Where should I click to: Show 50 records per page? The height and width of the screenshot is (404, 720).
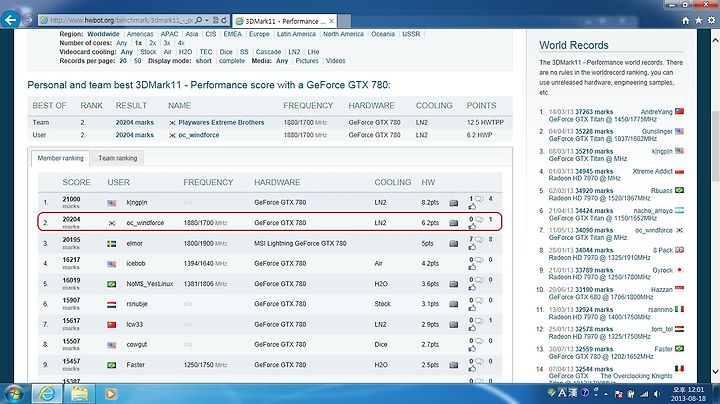tap(137, 61)
